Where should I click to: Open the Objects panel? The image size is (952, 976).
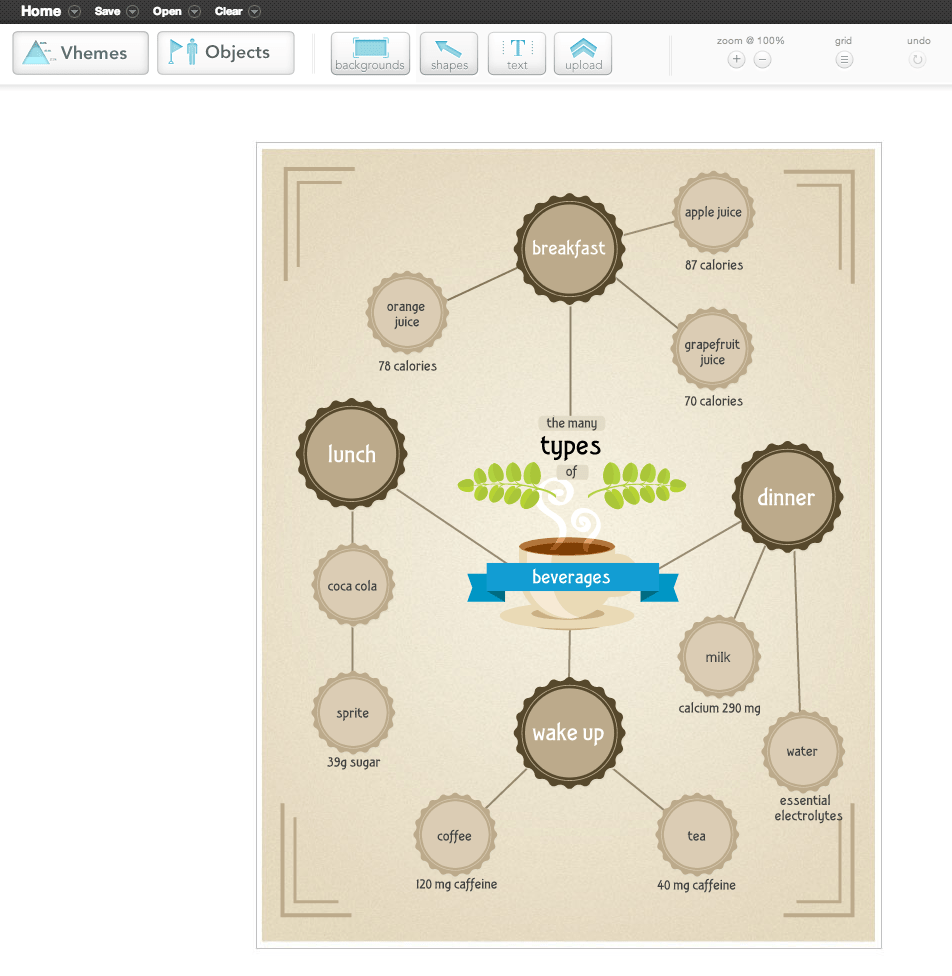pyautogui.click(x=225, y=53)
